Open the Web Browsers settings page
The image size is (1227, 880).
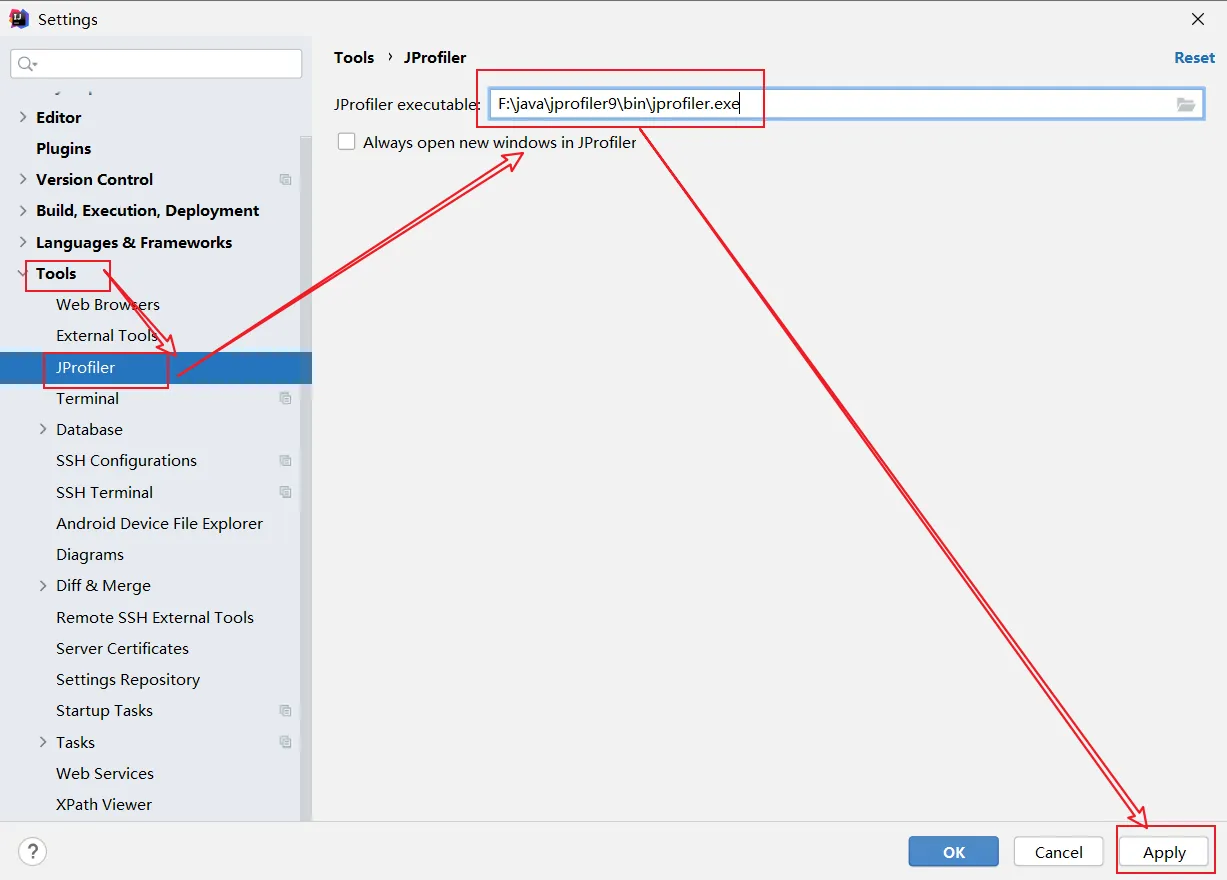108,304
